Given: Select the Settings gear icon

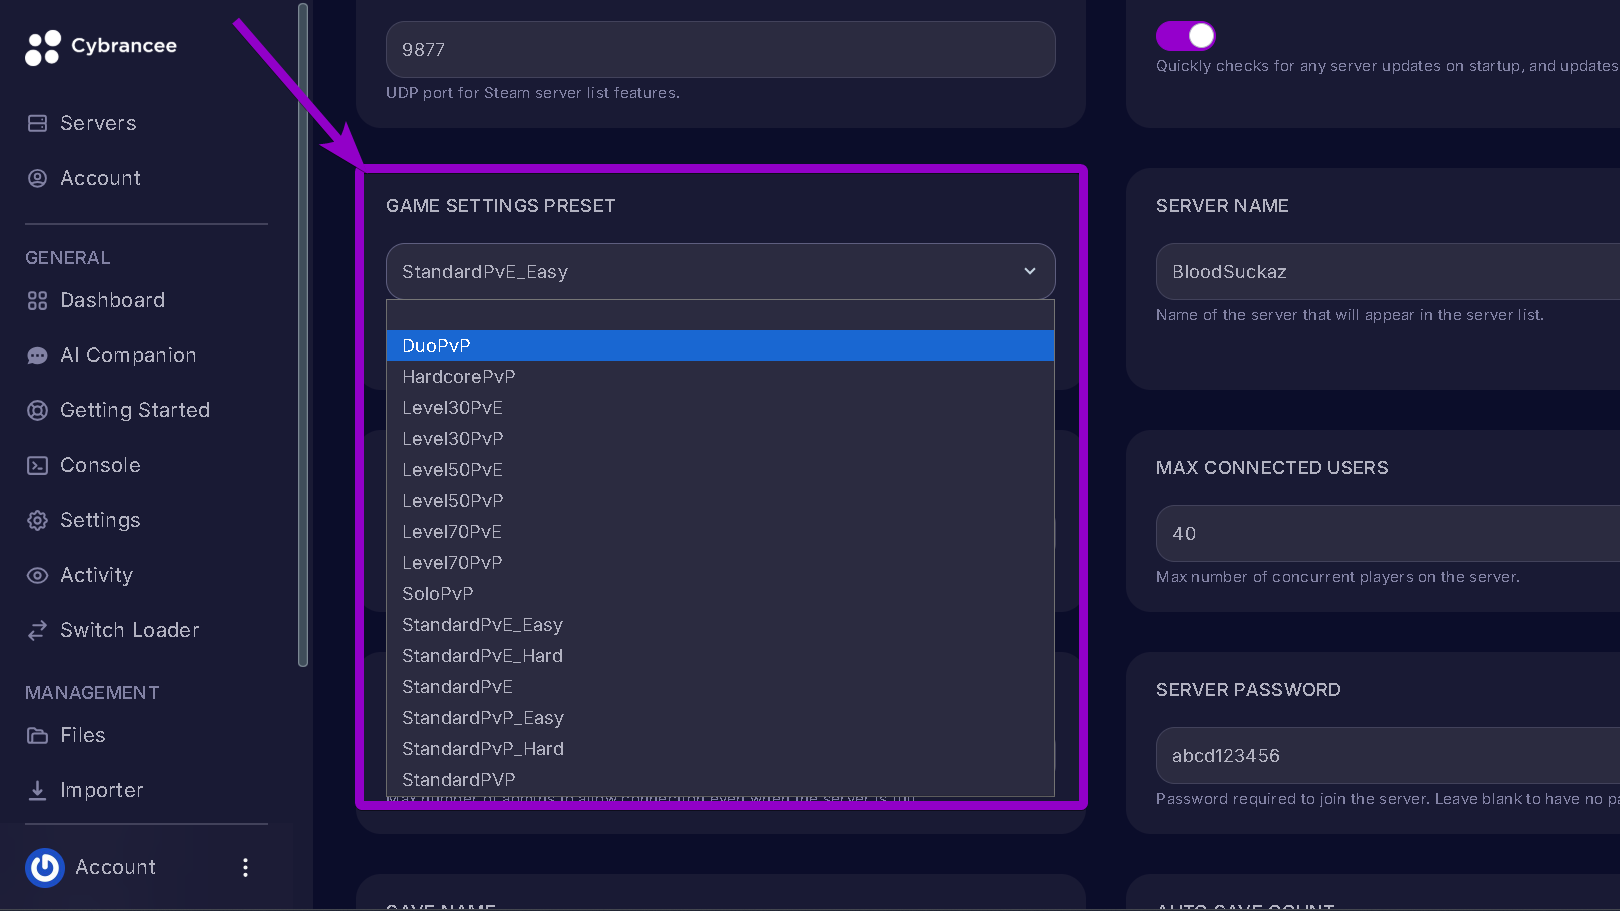Looking at the screenshot, I should coord(37,520).
